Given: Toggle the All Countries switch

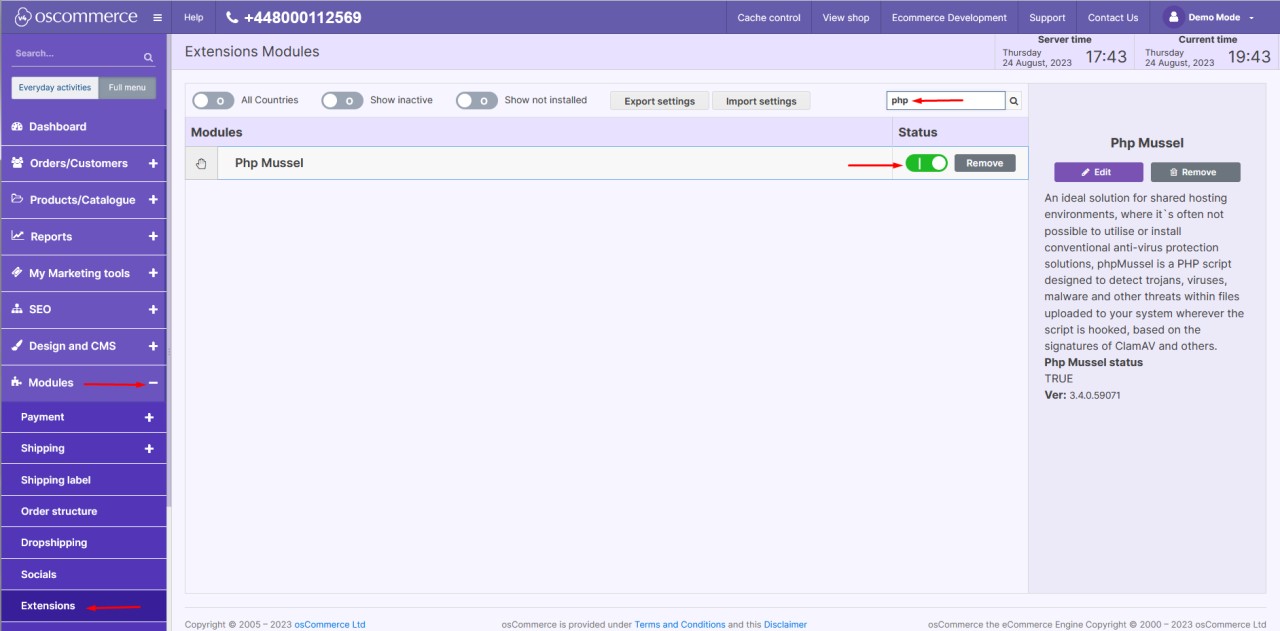Looking at the screenshot, I should tap(213, 100).
